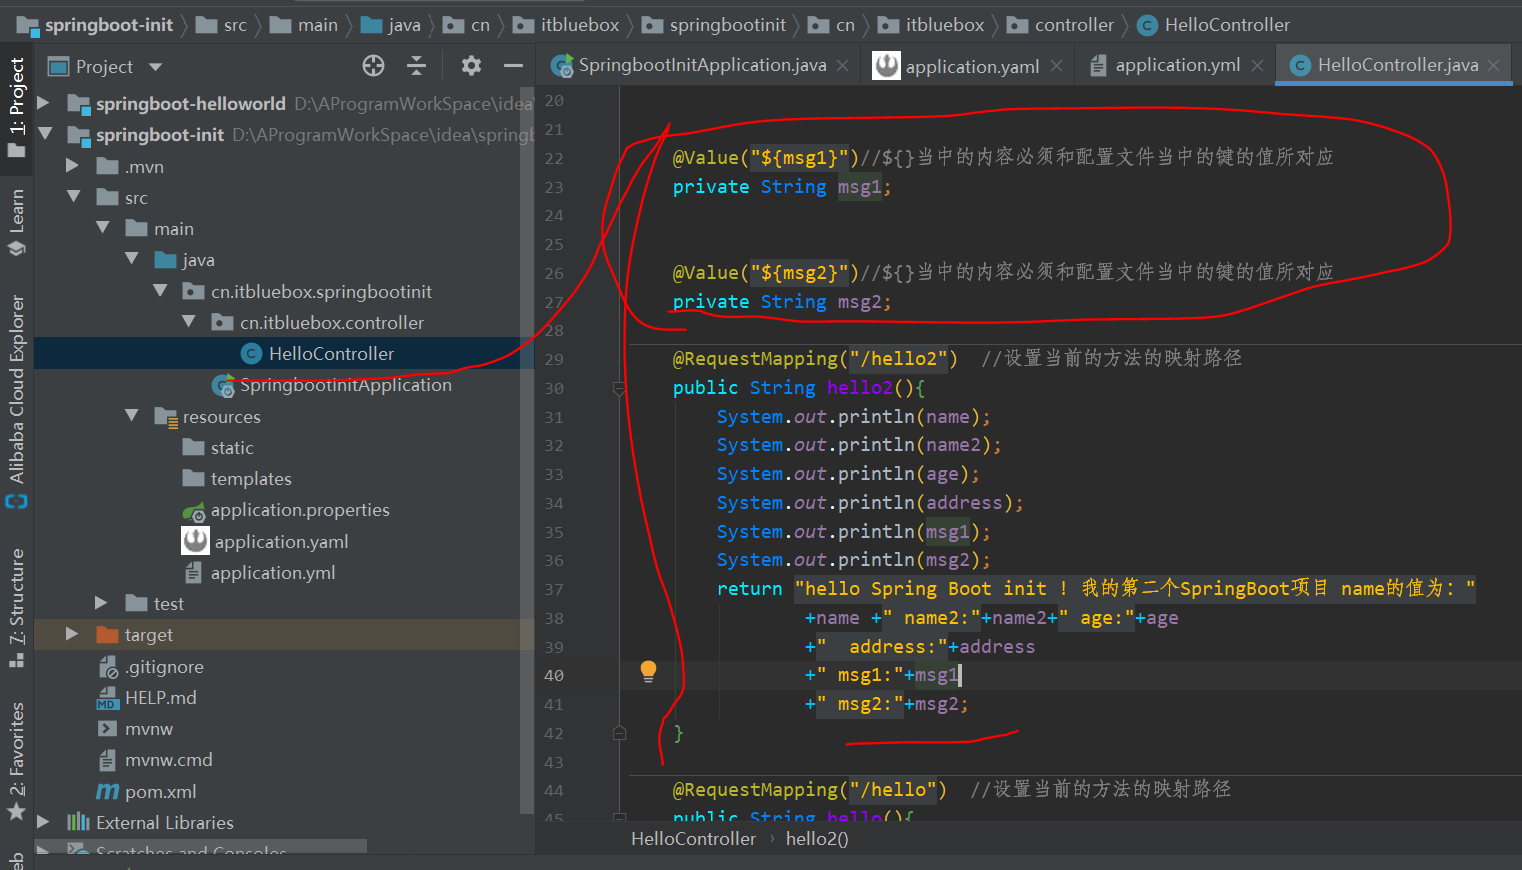The height and width of the screenshot is (870, 1522).
Task: Expand the test folder
Action: click(101, 602)
